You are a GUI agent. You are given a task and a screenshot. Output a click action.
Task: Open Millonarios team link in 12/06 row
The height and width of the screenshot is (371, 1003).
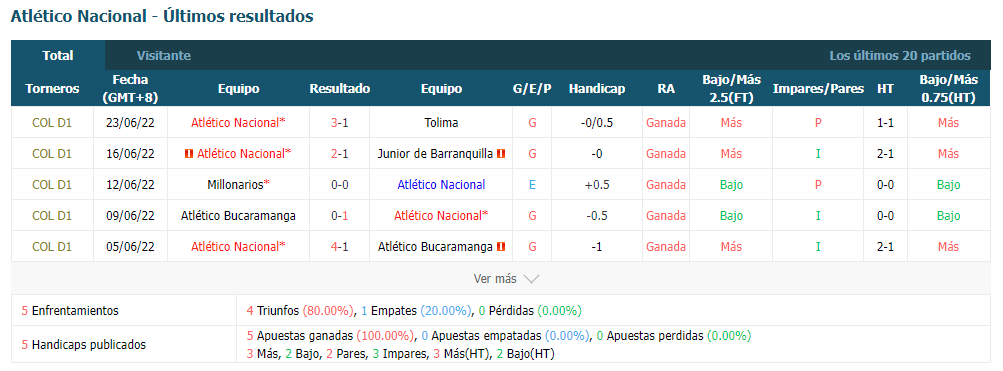tap(236, 185)
